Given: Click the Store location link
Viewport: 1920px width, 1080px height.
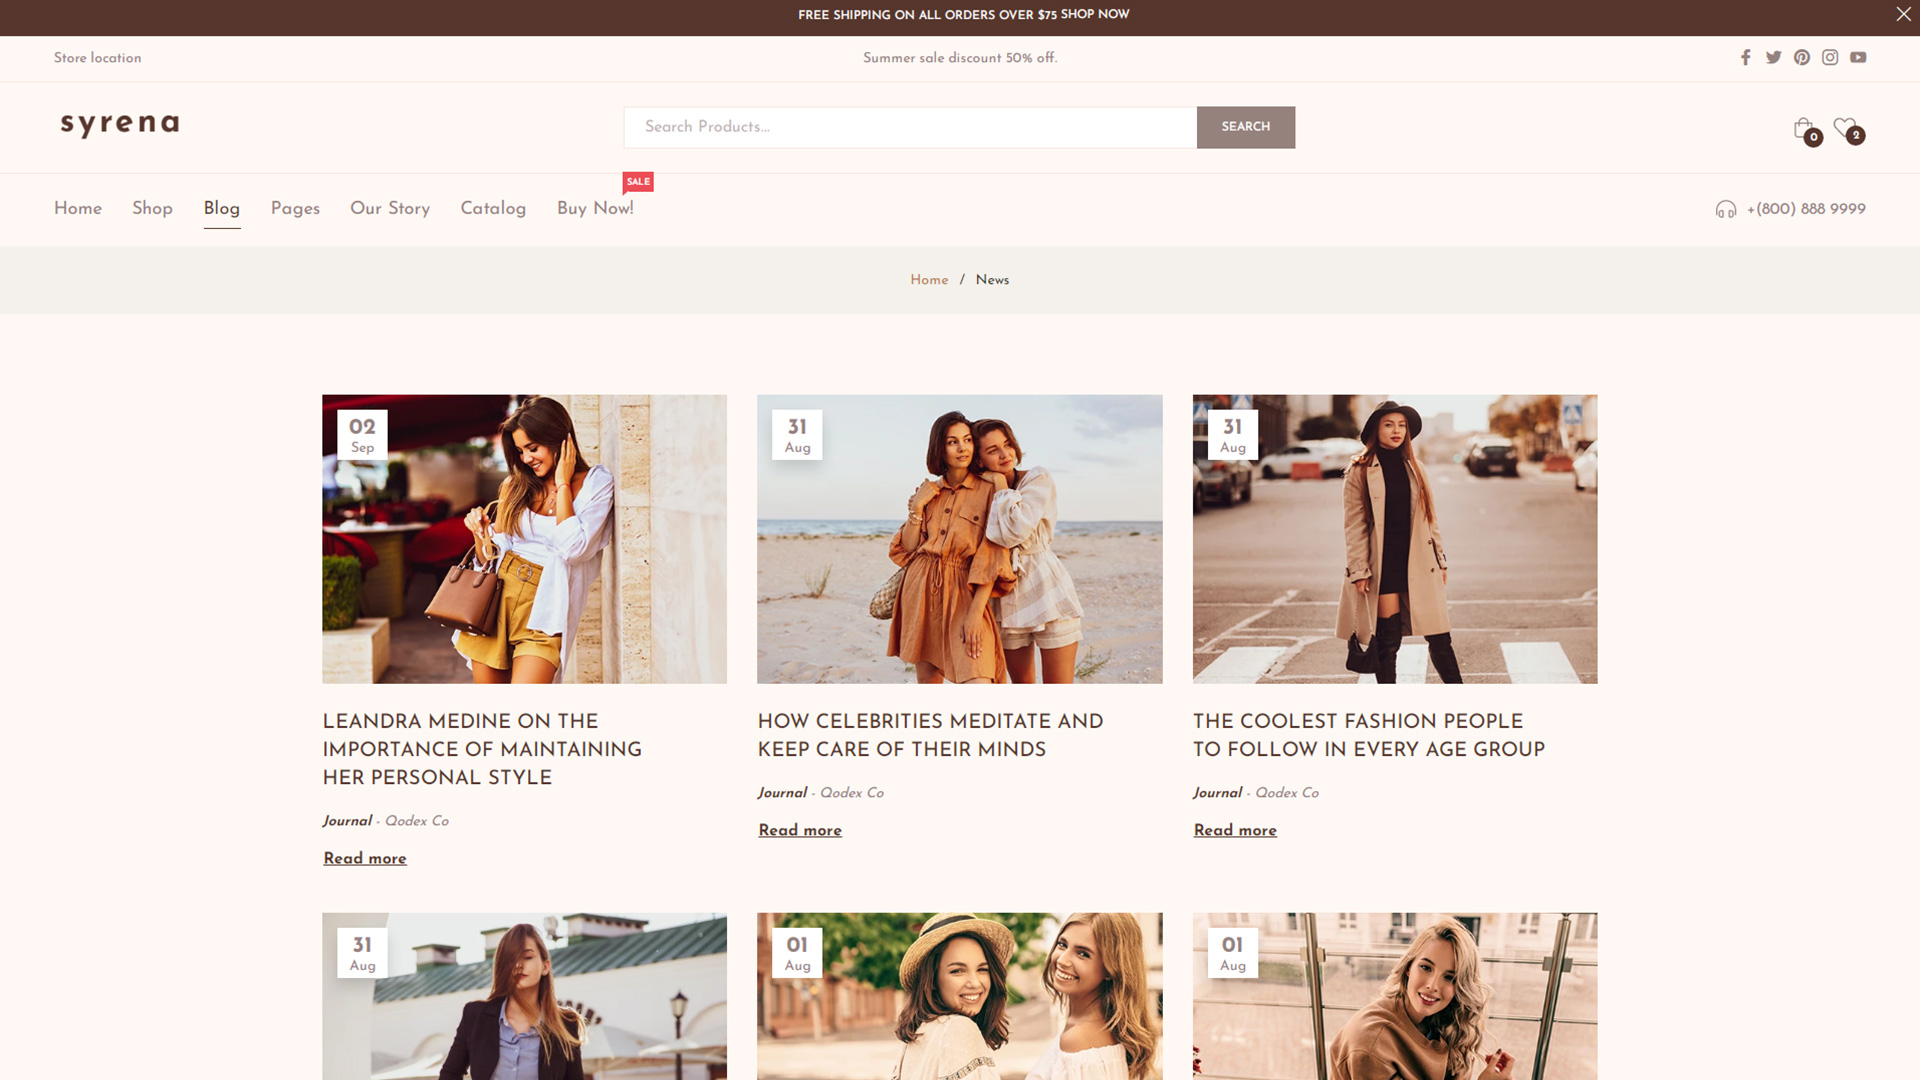Looking at the screenshot, I should pyautogui.click(x=97, y=58).
